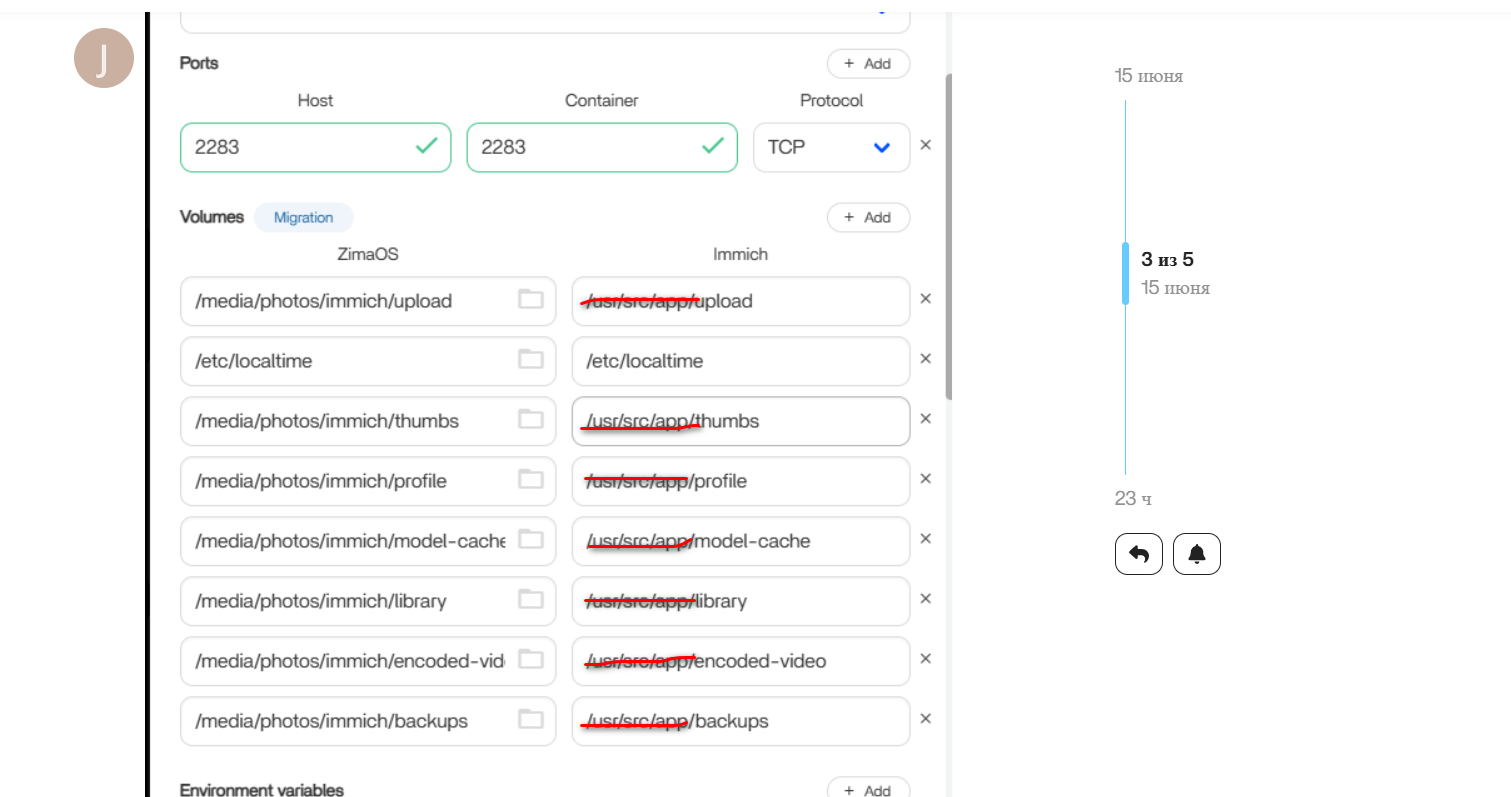Viewport: 1511px width, 797px height.
Task: Remove the model-cache volume row
Action: (x=925, y=539)
